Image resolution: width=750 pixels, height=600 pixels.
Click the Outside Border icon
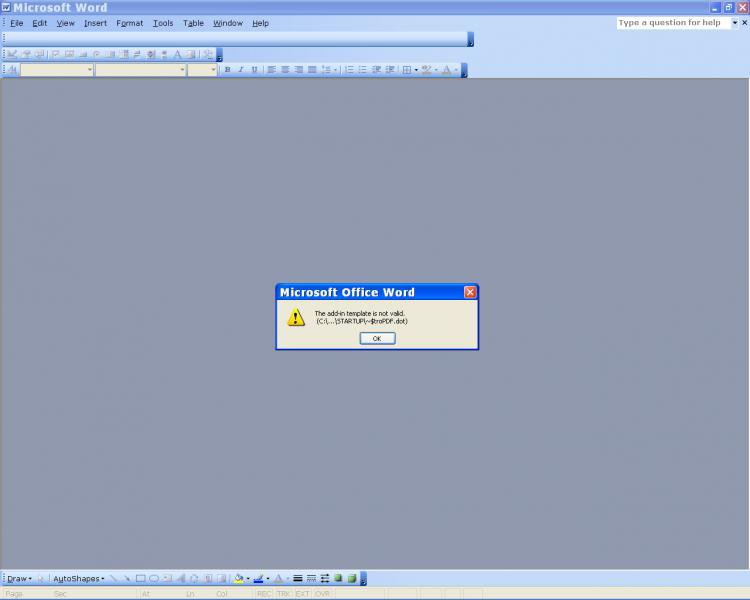407,70
